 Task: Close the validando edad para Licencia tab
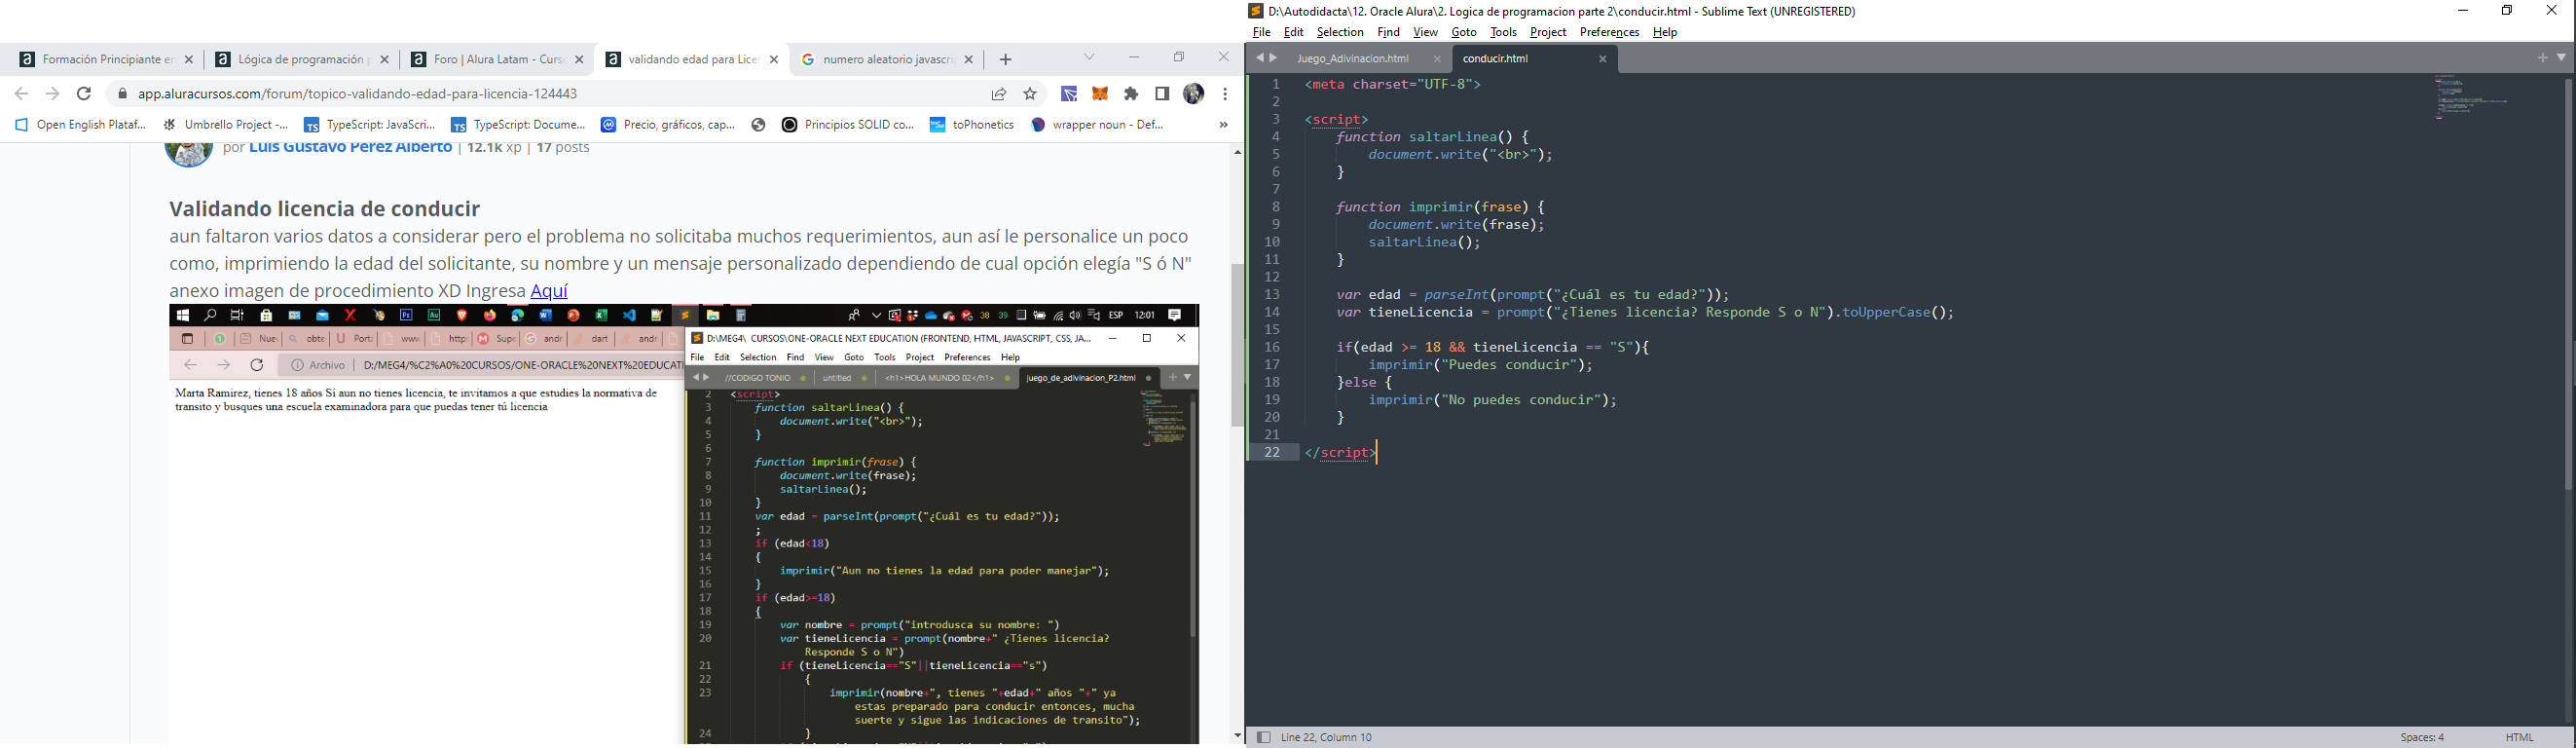pyautogui.click(x=774, y=60)
